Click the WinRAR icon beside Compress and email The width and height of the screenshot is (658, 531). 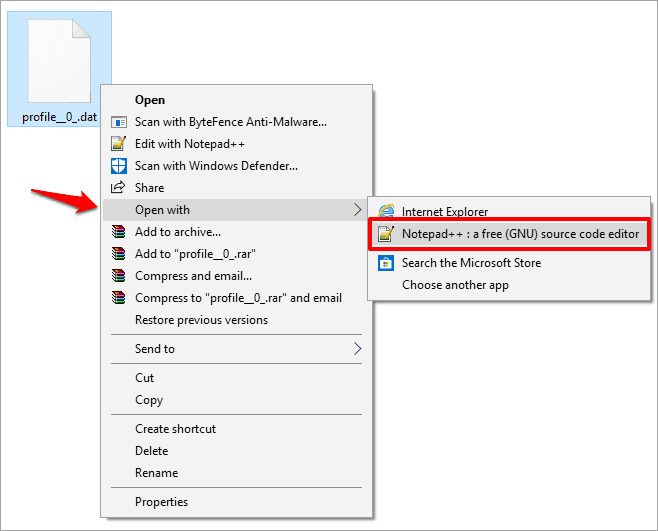[x=119, y=276]
